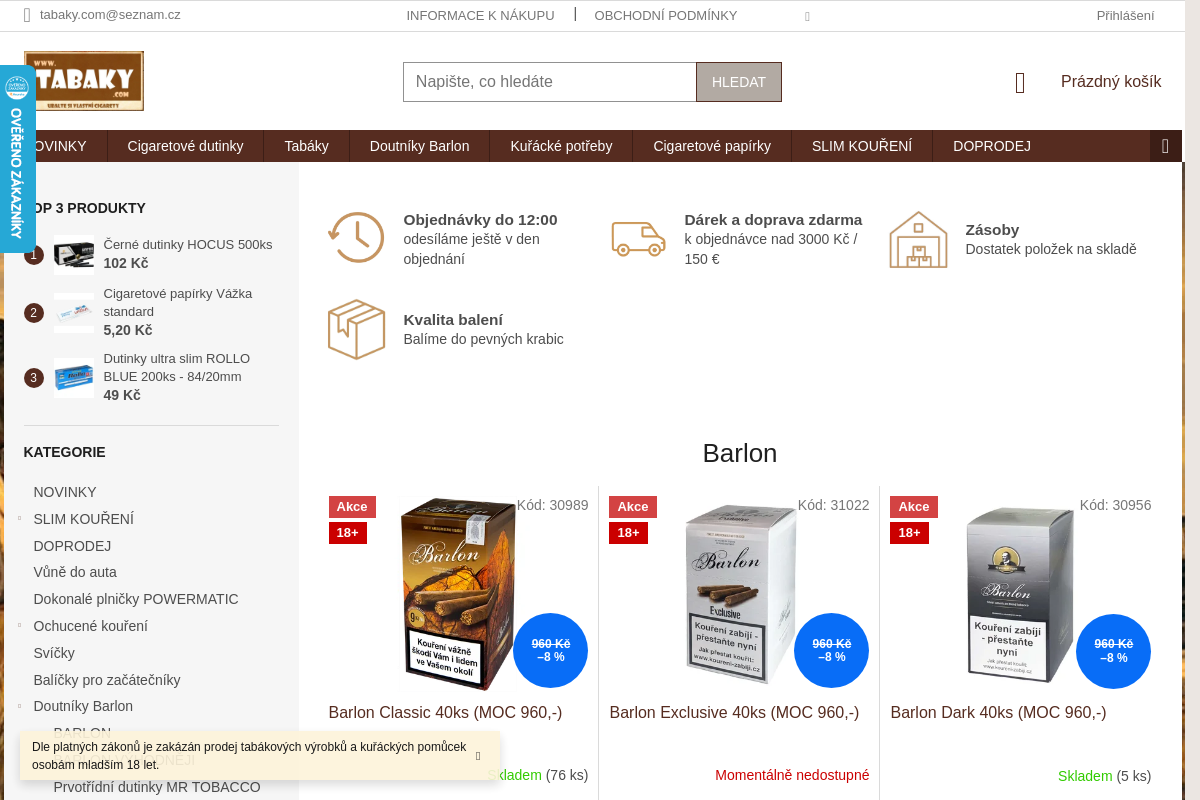Open Barlon Exclusive 40ks product title
The image size is (1200, 800).
(x=734, y=713)
